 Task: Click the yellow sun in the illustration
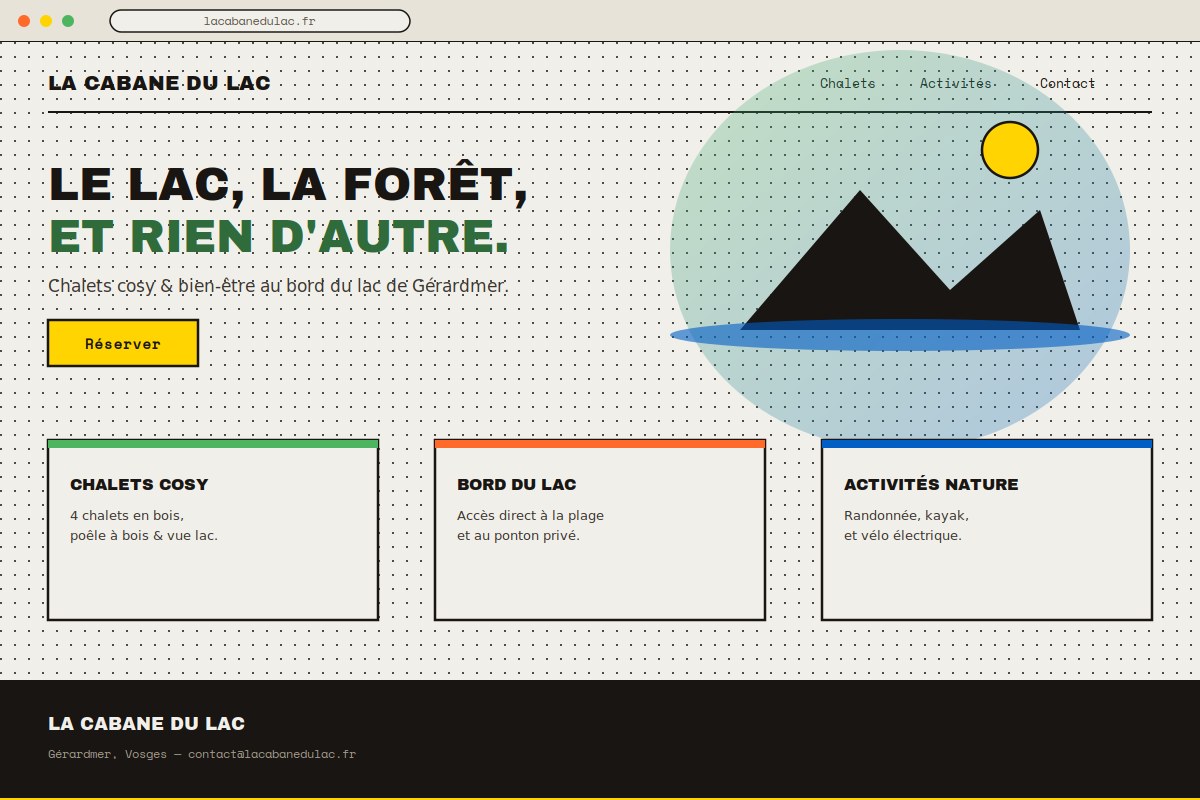(1010, 150)
